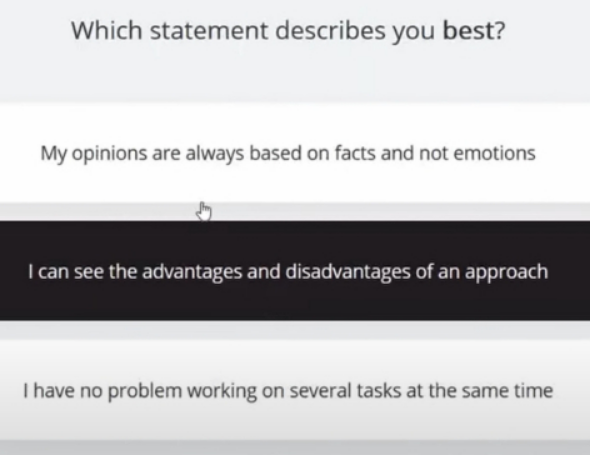
Task: Click the advantages and disadvantages of an approach answer
Action: point(295,271)
